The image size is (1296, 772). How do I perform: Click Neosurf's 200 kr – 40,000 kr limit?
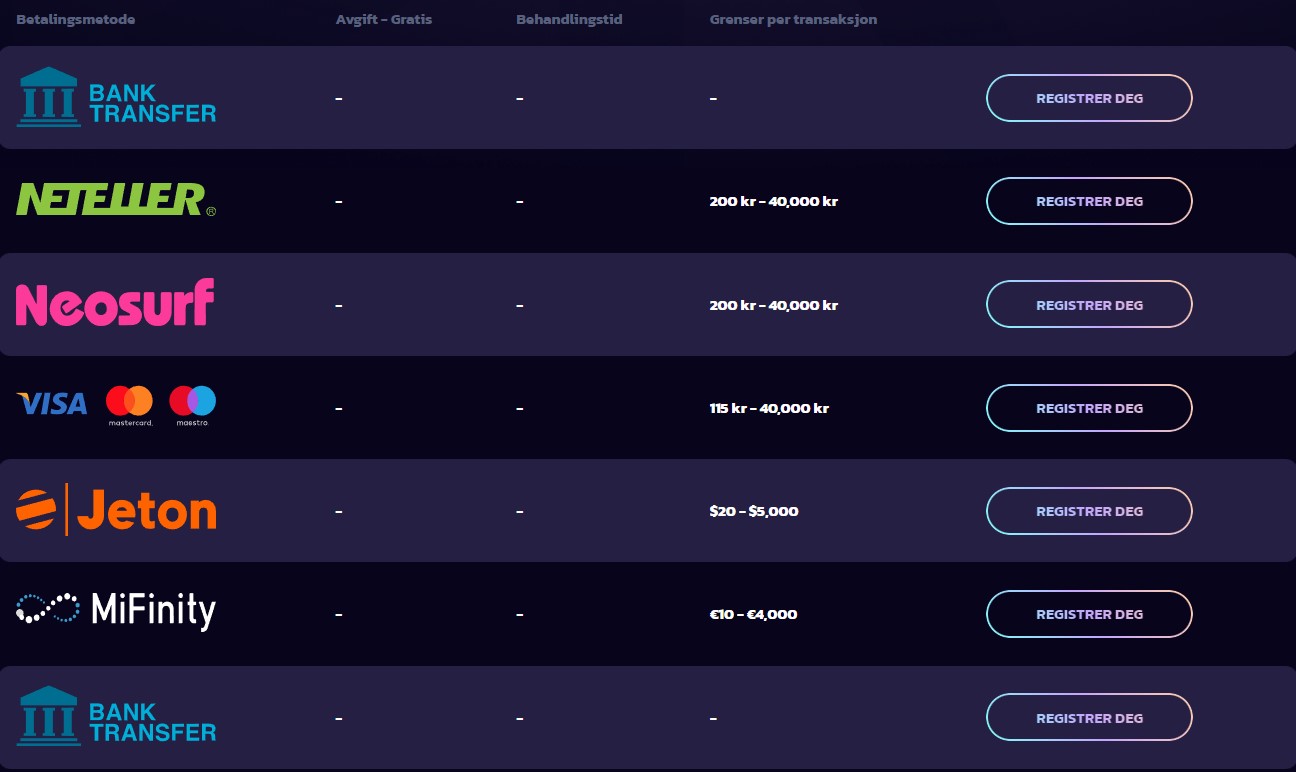773,305
